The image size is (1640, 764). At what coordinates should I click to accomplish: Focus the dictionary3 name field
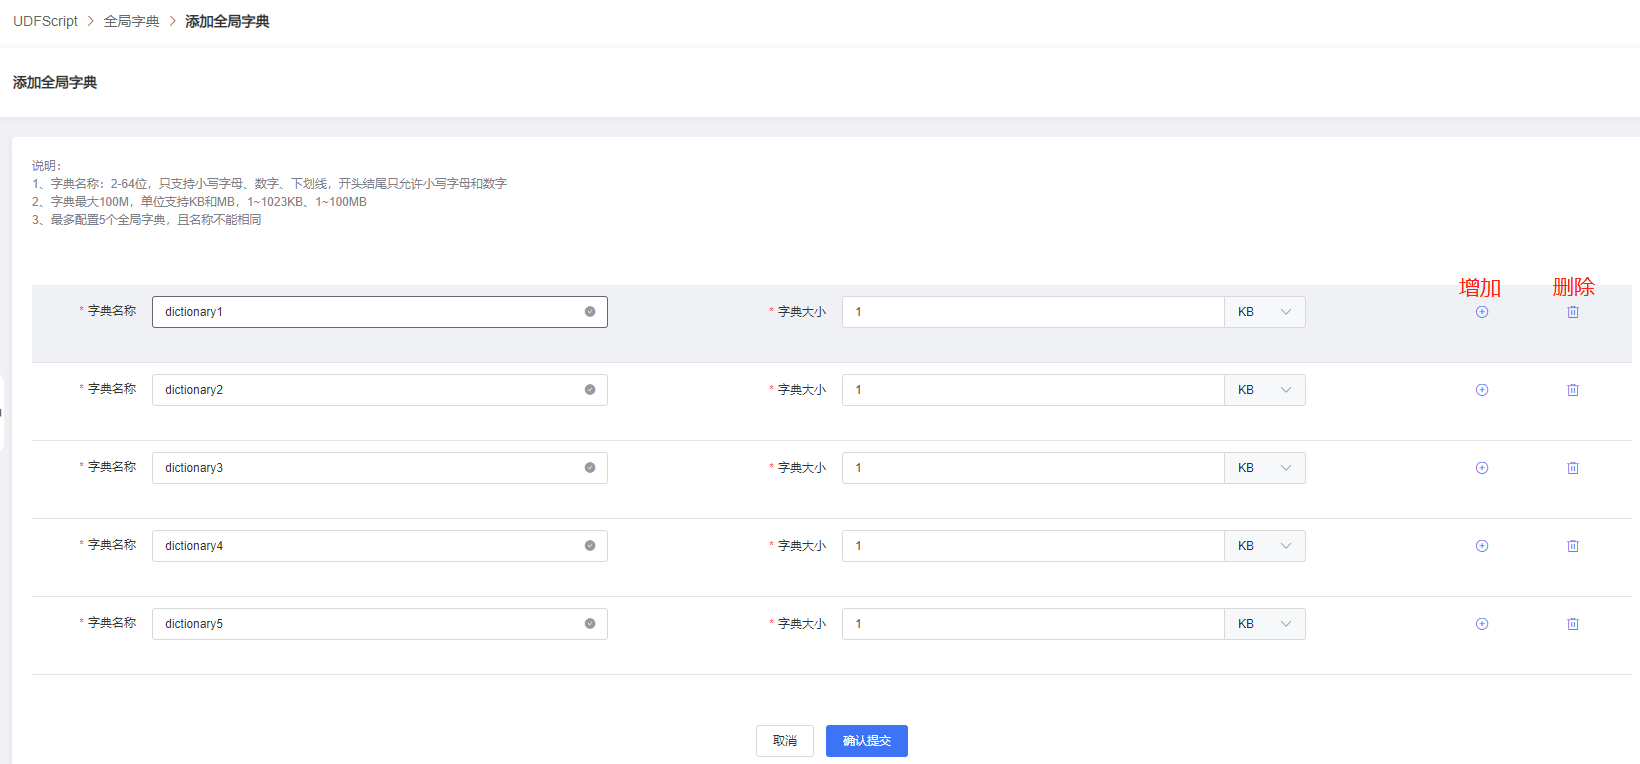coord(380,468)
